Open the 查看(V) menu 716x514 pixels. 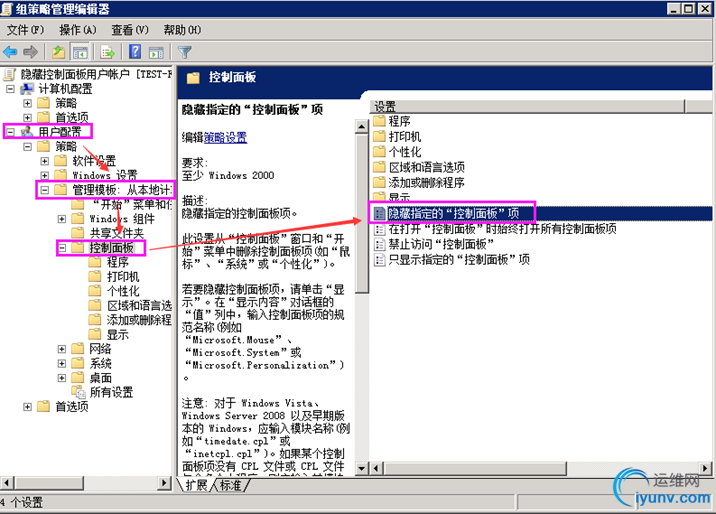pos(130,30)
